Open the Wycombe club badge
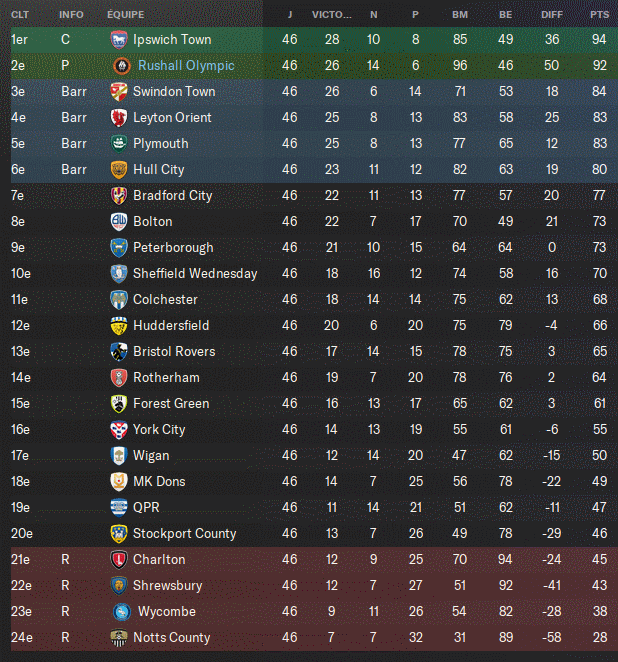Image resolution: width=618 pixels, height=662 pixels. [x=122, y=612]
